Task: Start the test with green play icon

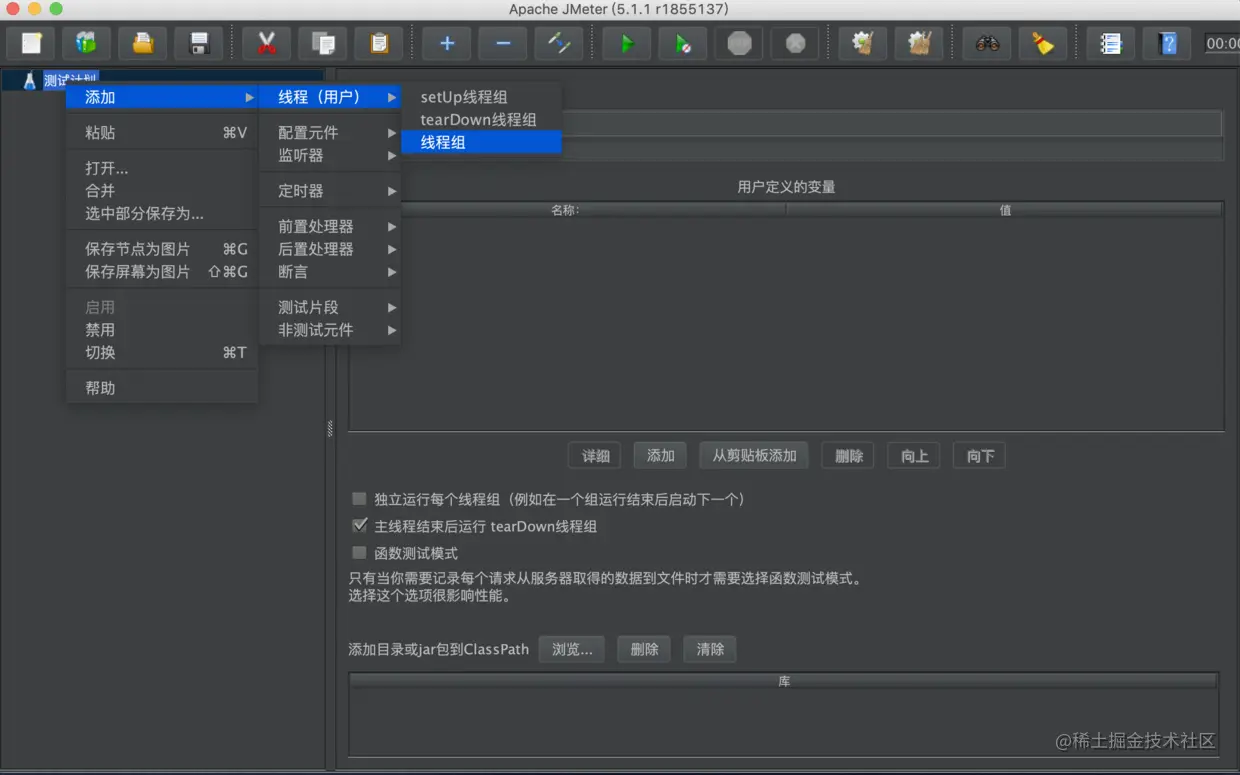Action: click(x=627, y=43)
